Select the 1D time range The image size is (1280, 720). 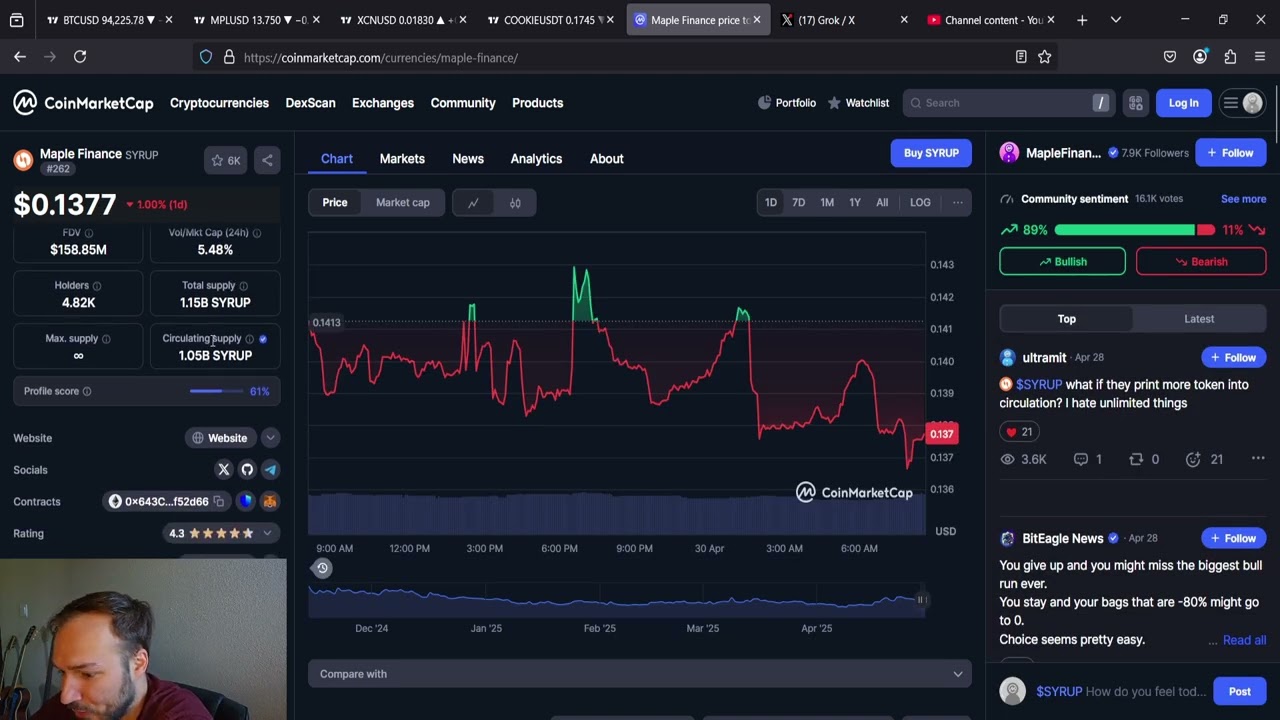pyautogui.click(x=771, y=203)
